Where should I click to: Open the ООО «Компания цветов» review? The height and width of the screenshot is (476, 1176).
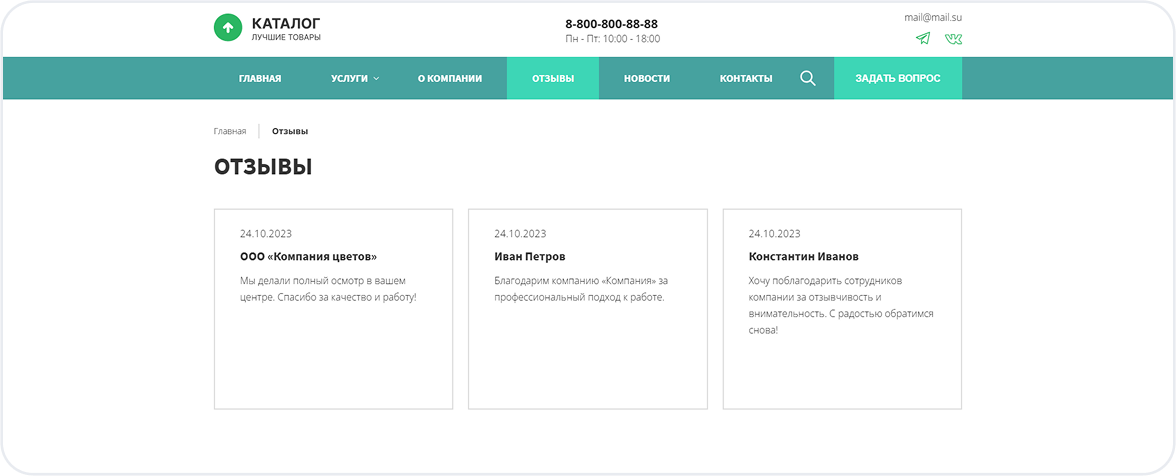tap(308, 257)
